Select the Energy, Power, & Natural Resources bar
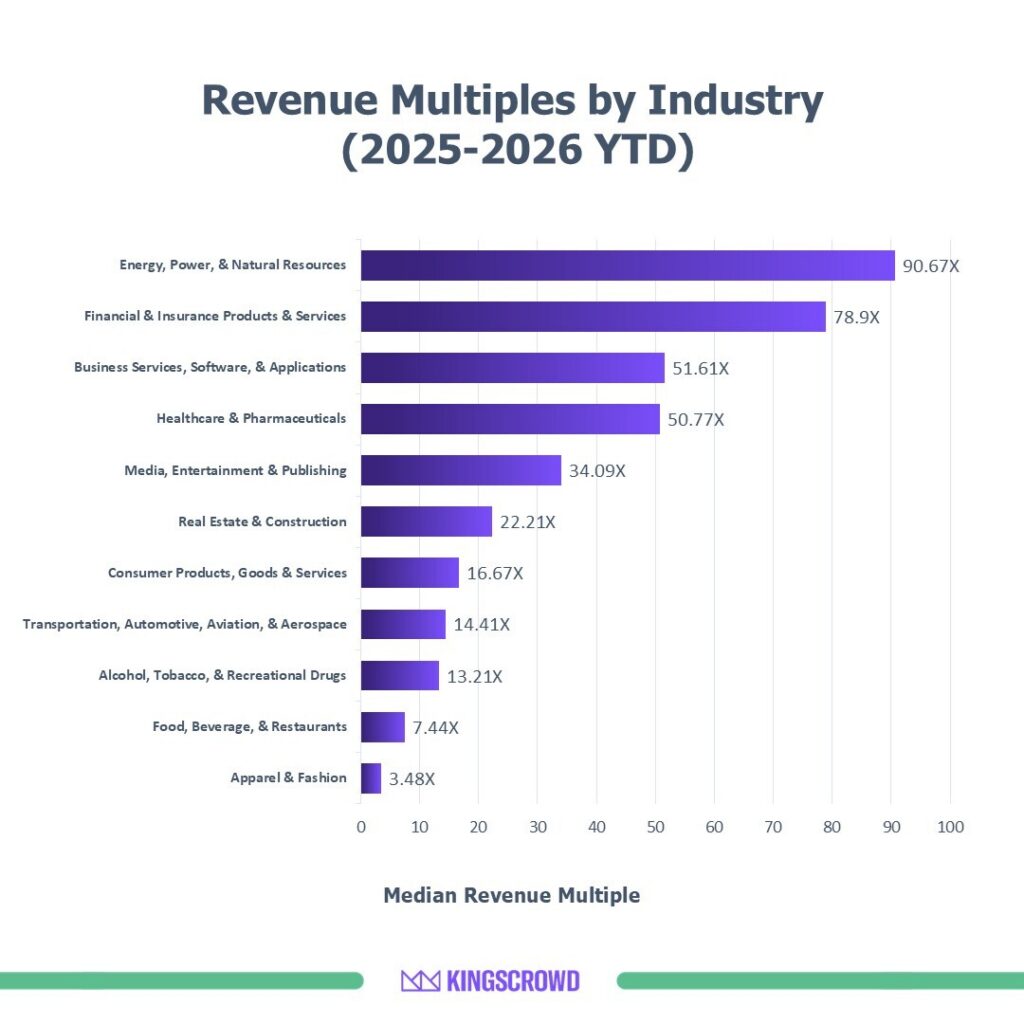The image size is (1024, 1024). coord(628,265)
